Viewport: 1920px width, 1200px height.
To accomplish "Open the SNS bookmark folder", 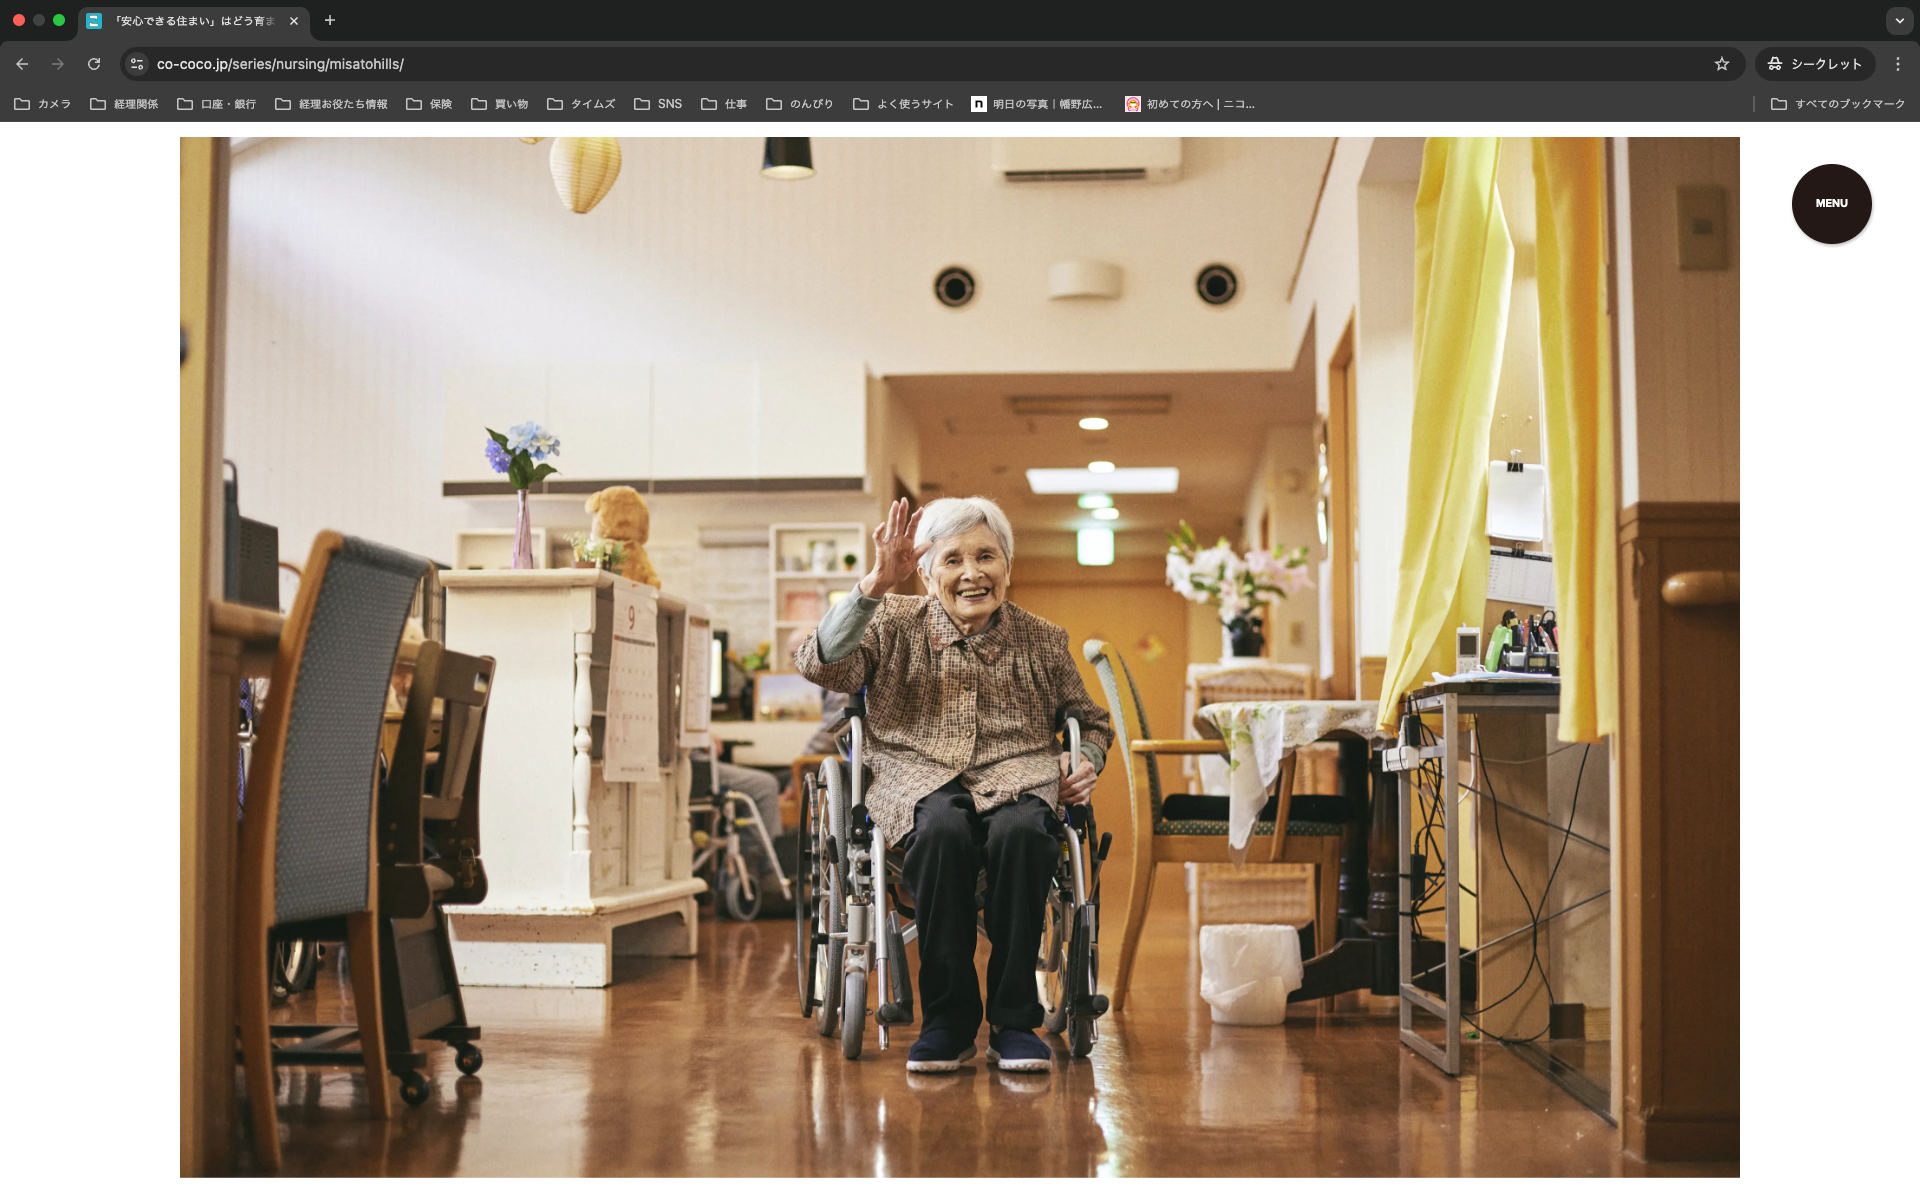I will tap(658, 104).
